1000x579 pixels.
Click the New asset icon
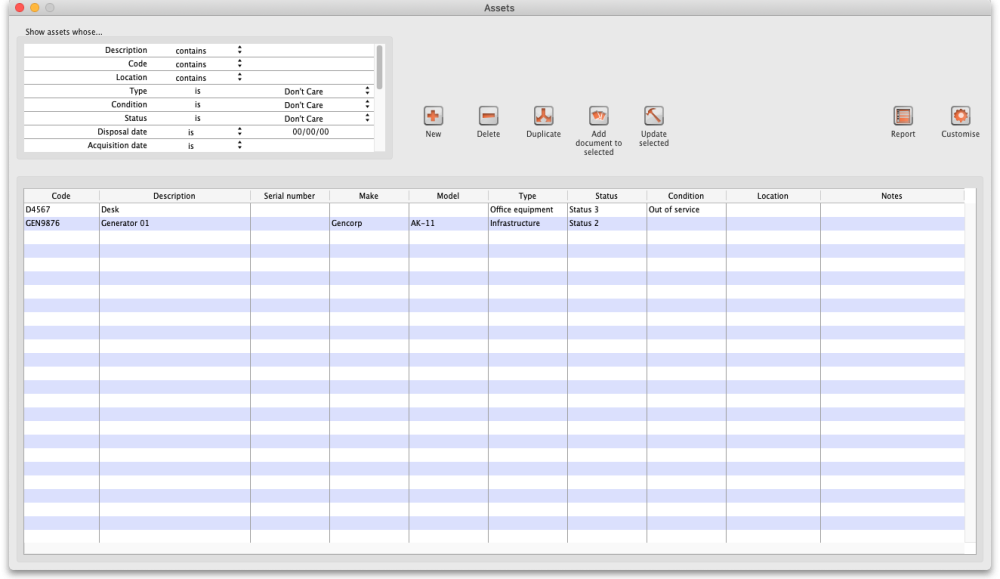tap(433, 116)
